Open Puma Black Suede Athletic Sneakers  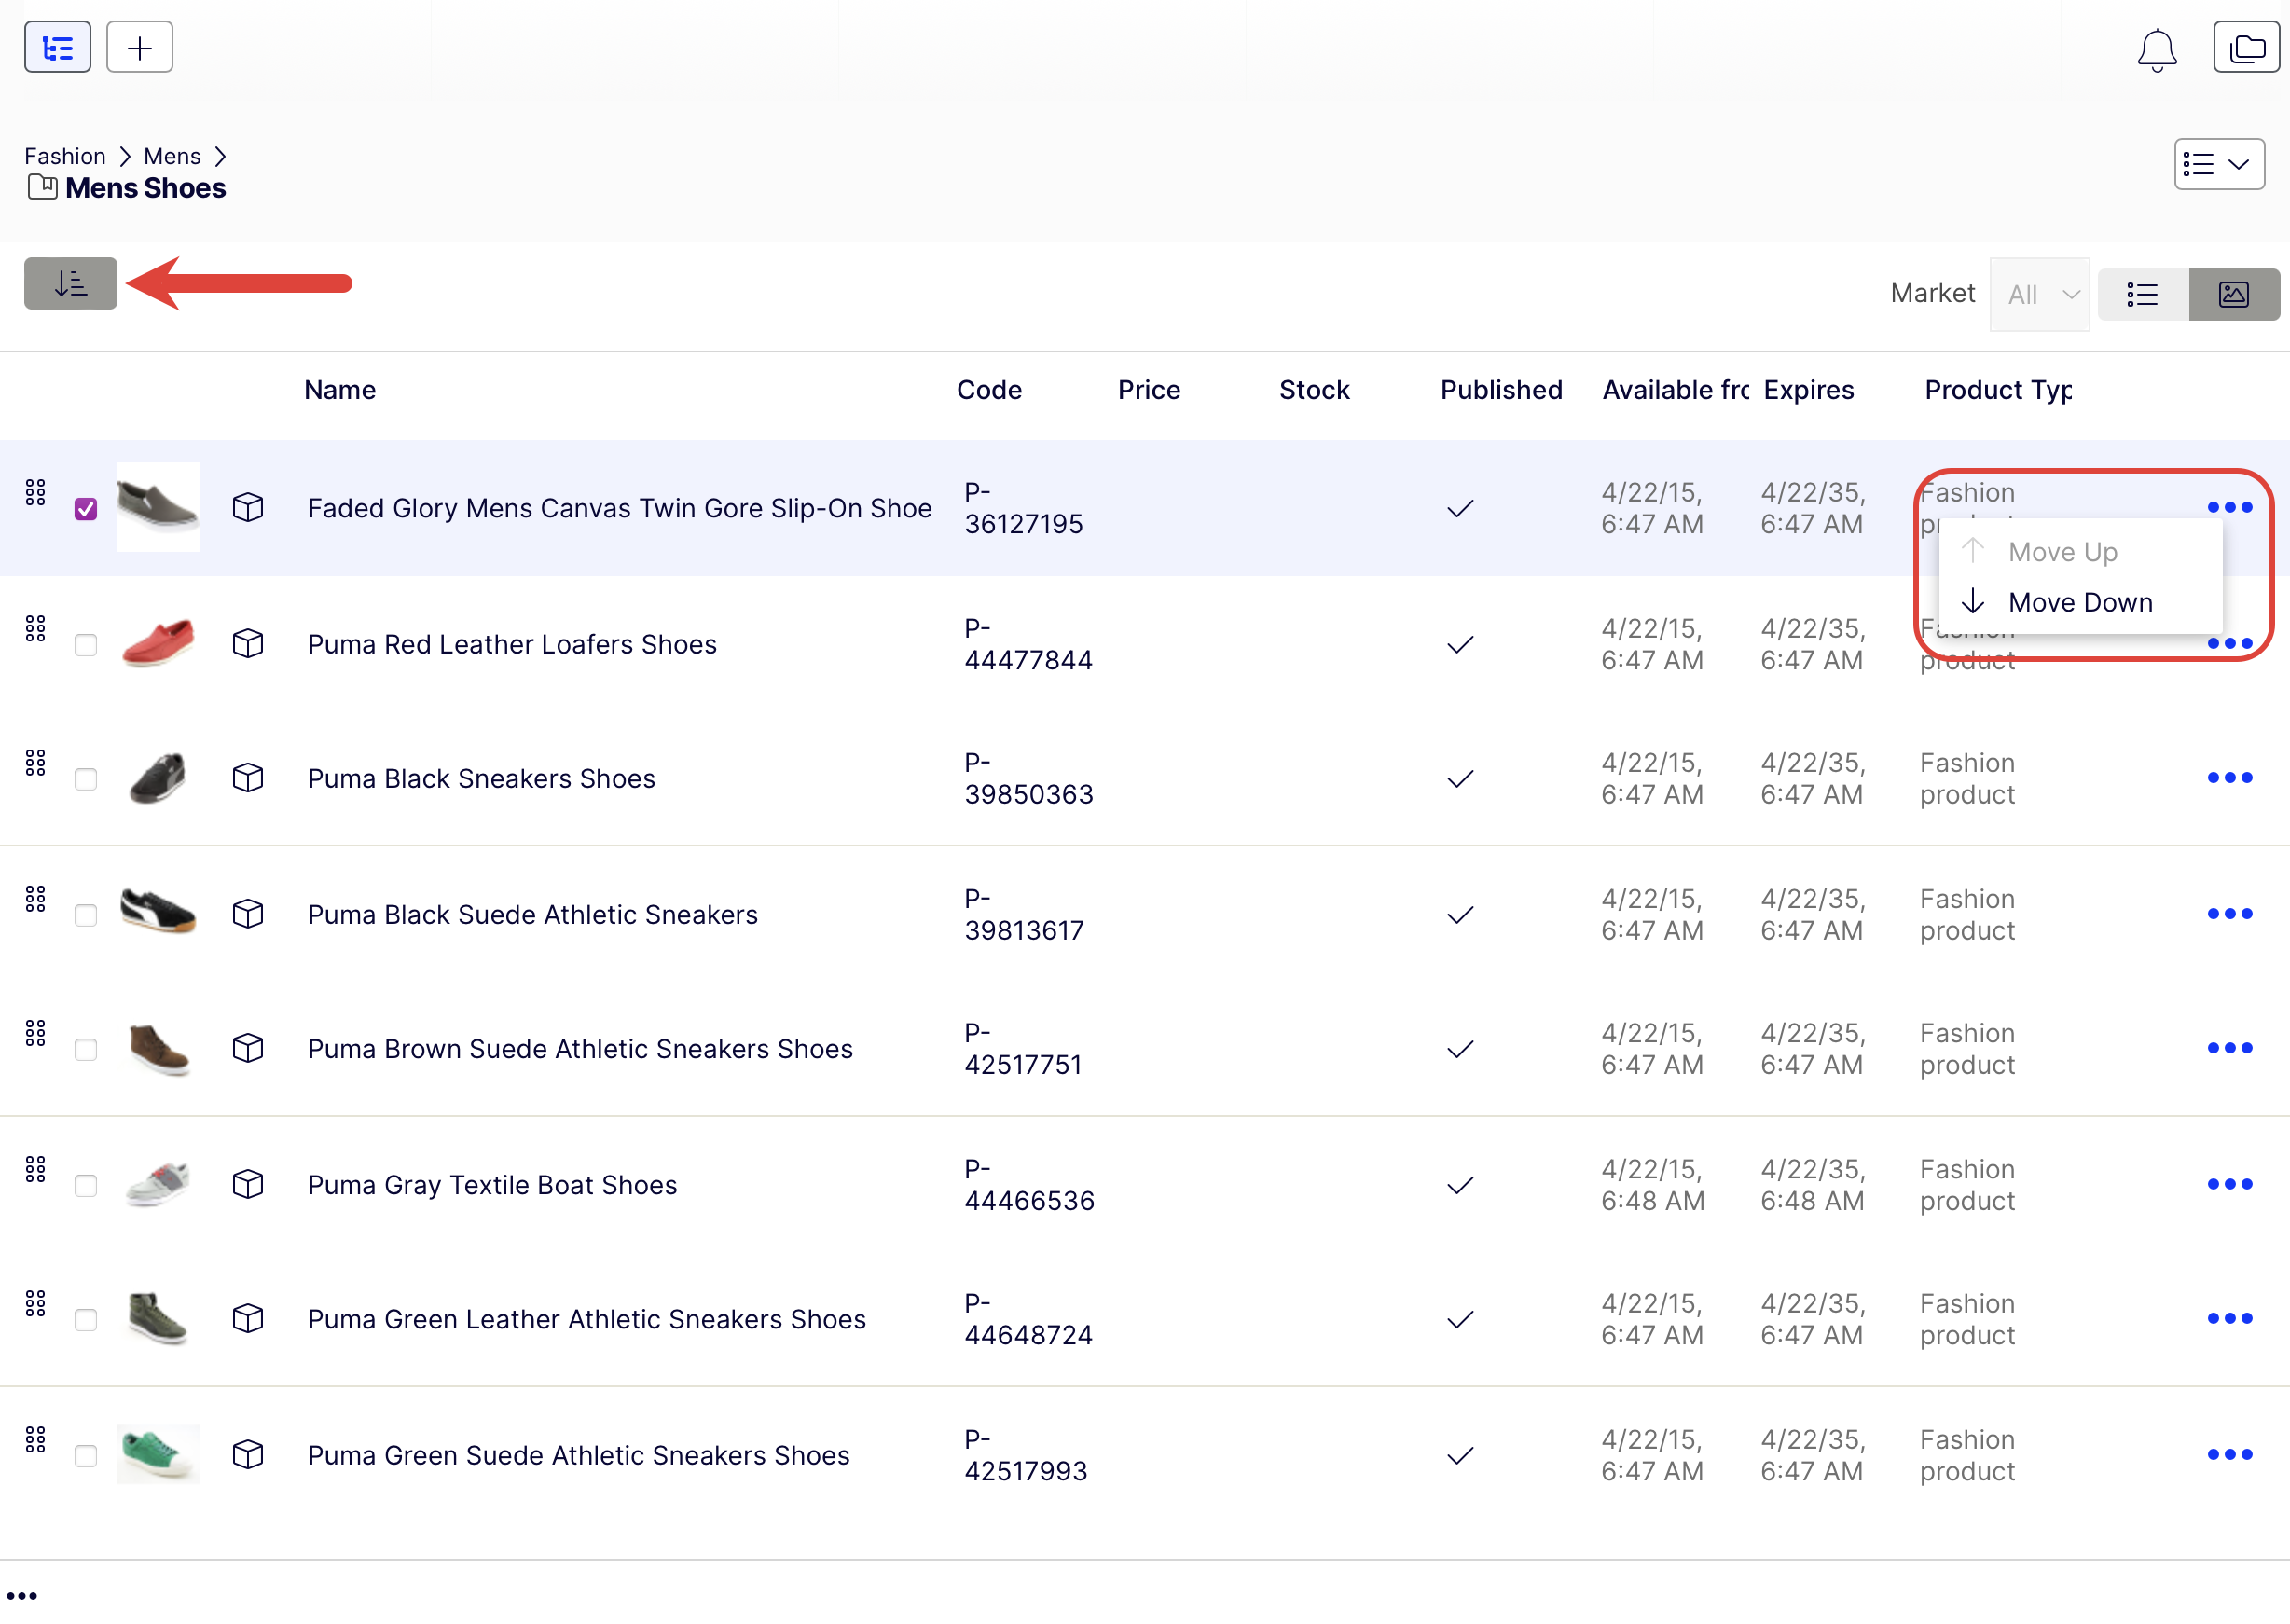pos(532,914)
